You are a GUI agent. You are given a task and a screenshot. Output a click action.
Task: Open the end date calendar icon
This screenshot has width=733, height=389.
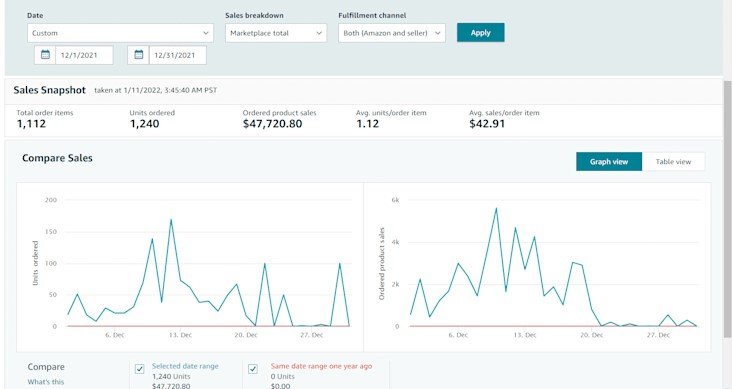[138, 55]
